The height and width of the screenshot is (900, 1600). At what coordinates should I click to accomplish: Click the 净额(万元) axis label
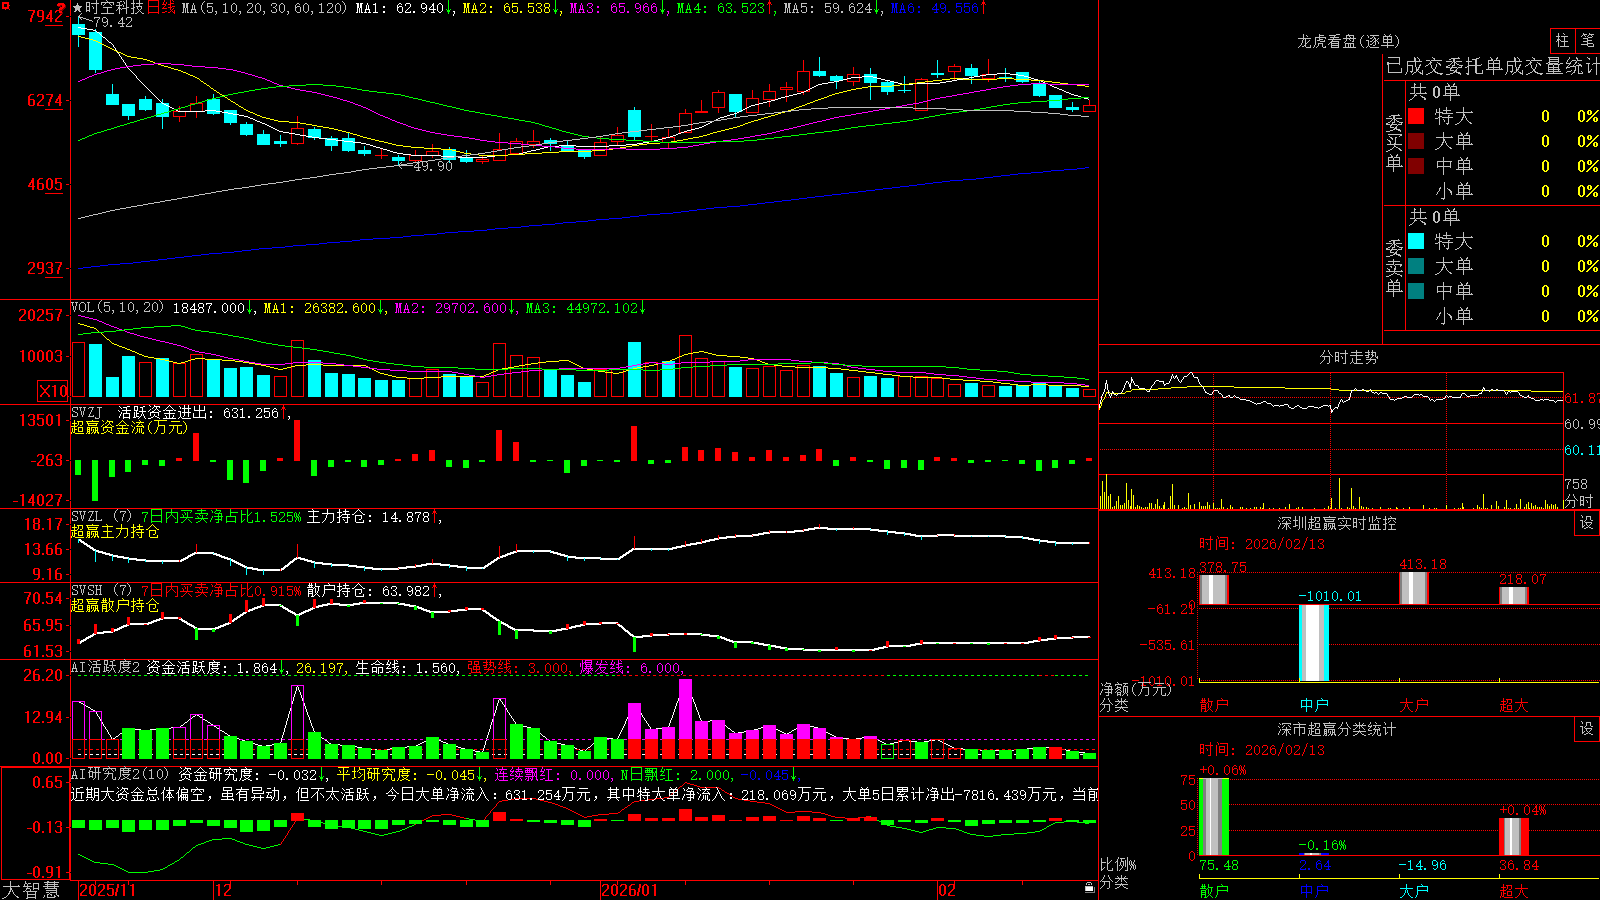[1135, 689]
